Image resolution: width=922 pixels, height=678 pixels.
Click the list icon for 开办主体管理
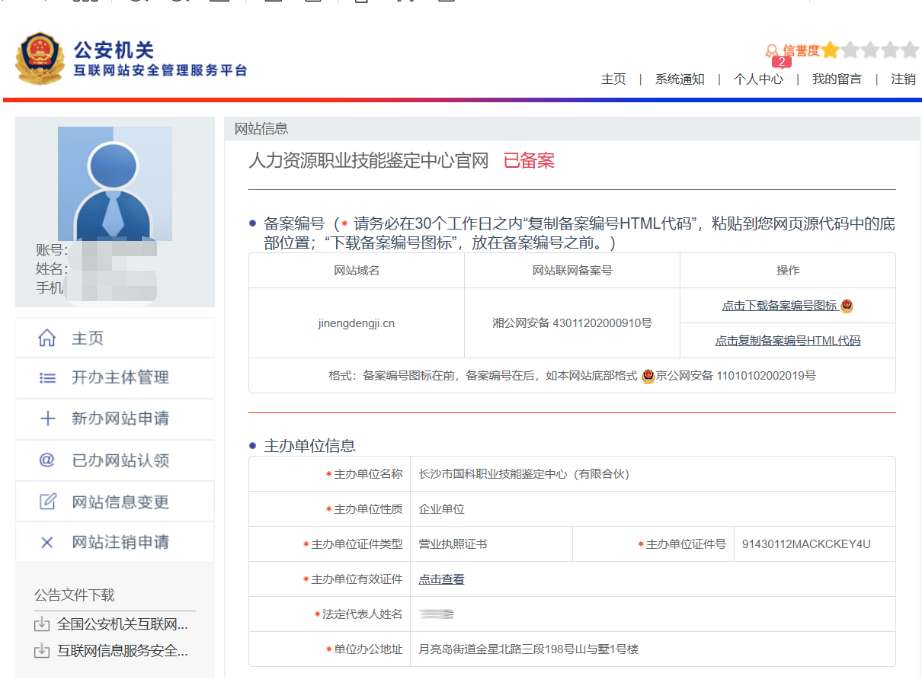coord(47,378)
